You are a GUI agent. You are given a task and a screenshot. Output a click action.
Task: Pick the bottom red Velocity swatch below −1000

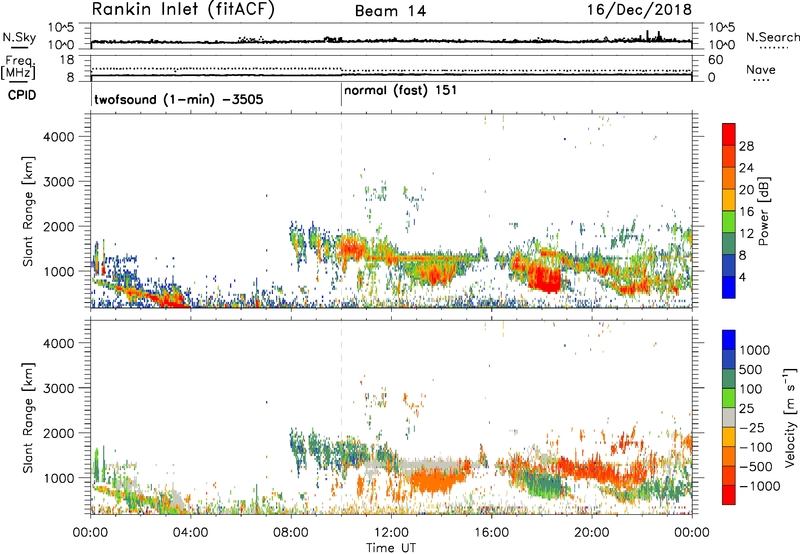point(729,495)
